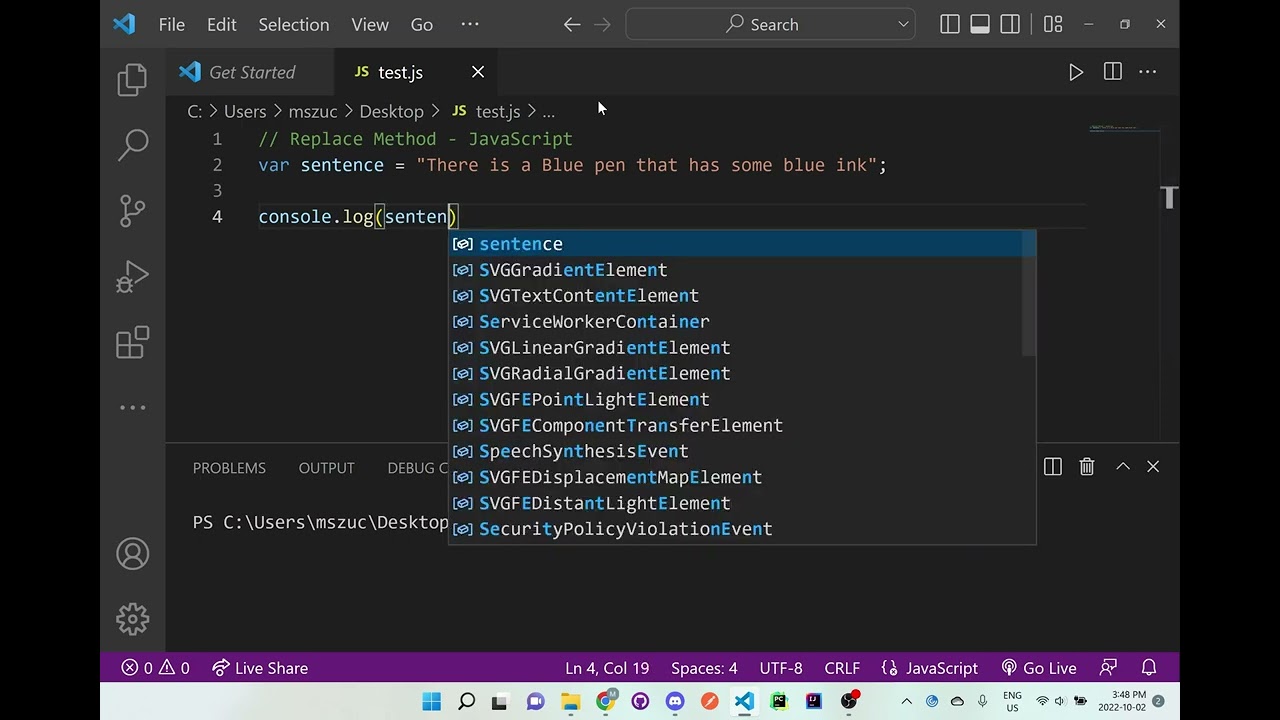This screenshot has width=1280, height=720.
Task: Open the Run and Debug view
Action: (x=132, y=277)
